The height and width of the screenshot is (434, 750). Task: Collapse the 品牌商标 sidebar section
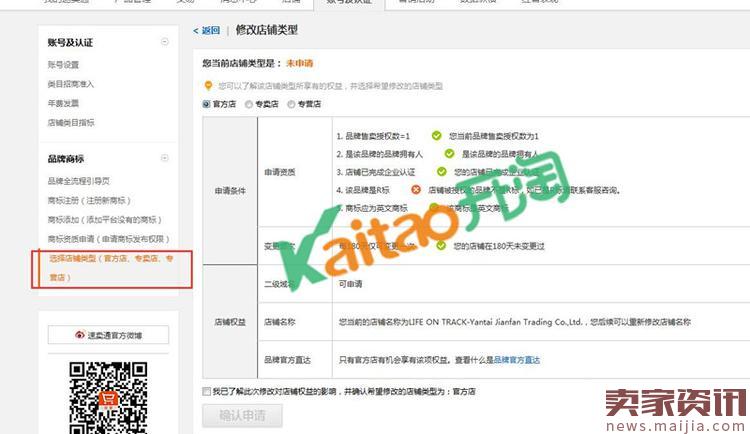tap(165, 158)
